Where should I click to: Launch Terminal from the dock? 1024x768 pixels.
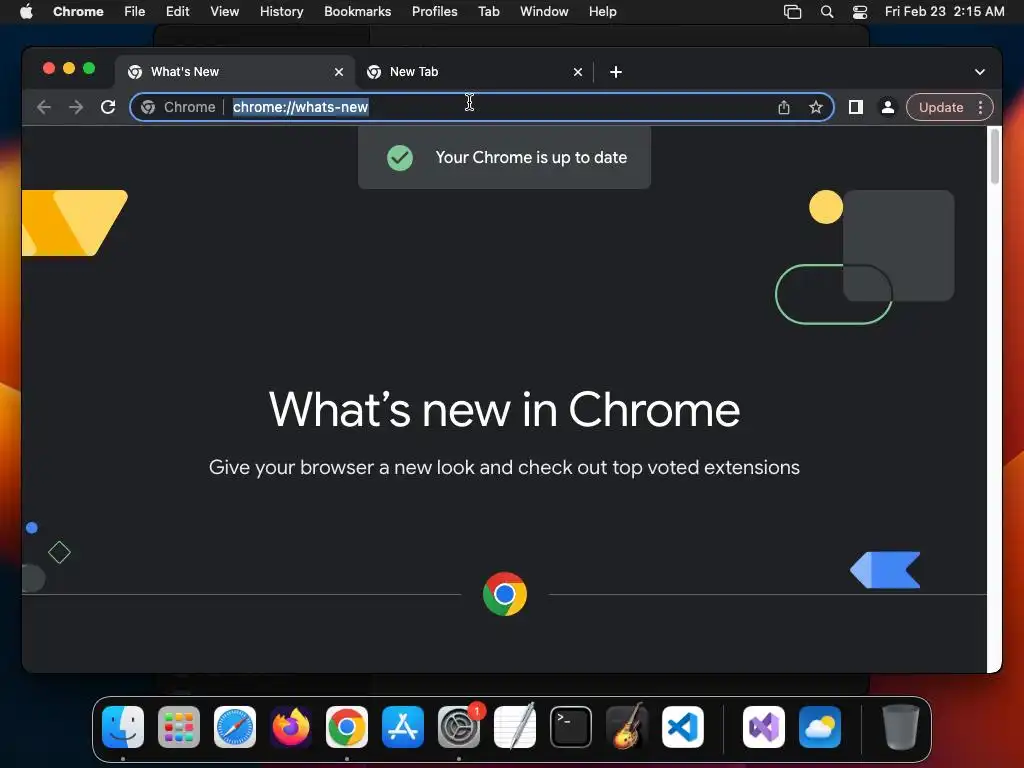571,727
